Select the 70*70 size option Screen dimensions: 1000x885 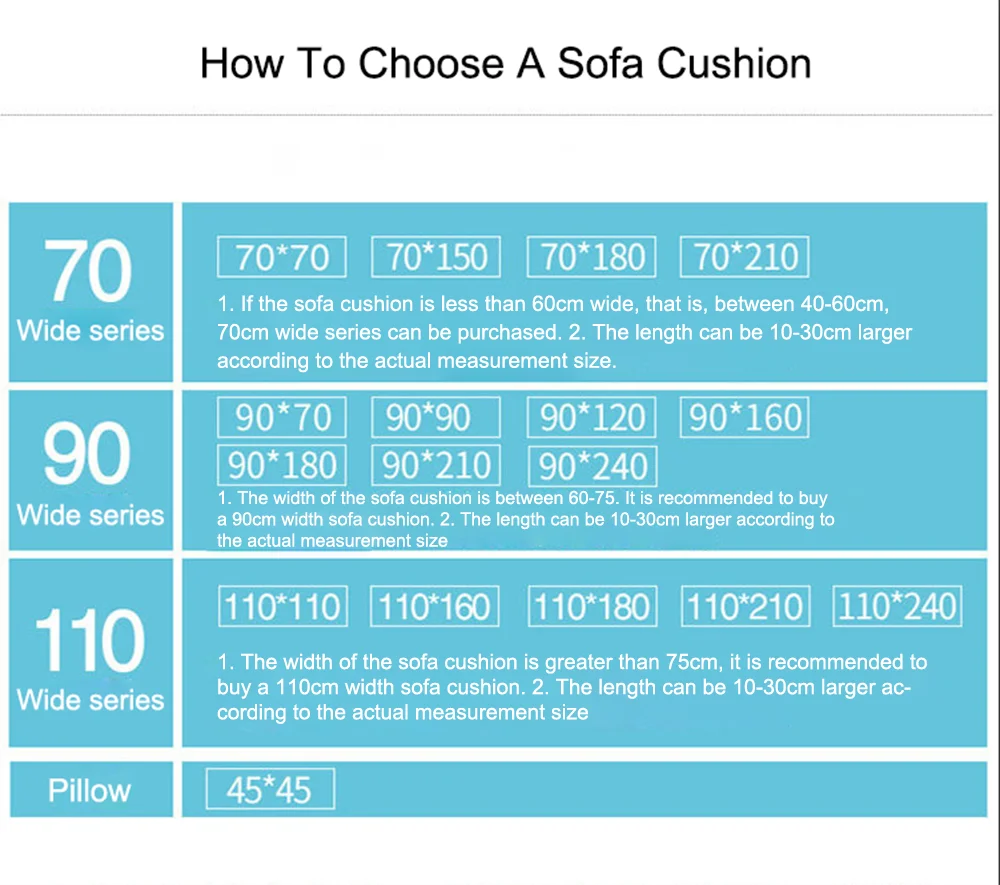tap(282, 258)
